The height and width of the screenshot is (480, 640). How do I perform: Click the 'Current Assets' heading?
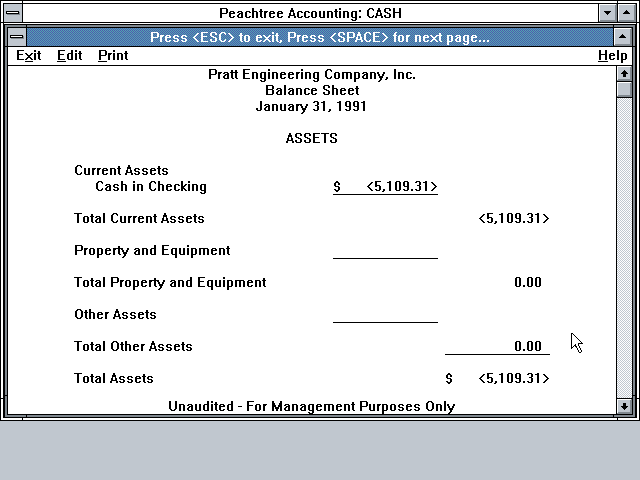point(121,170)
